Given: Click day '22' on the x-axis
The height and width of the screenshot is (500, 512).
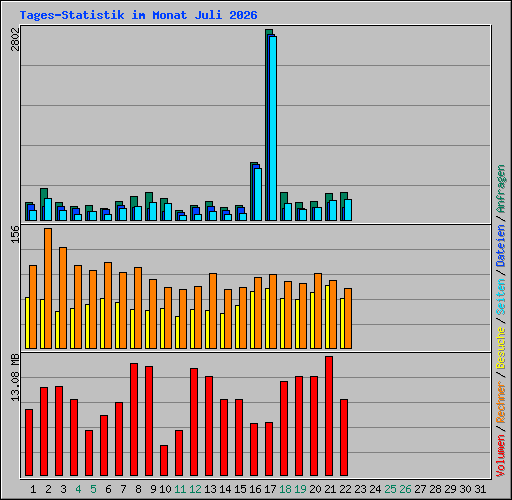Looking at the screenshot, I should [x=345, y=489].
